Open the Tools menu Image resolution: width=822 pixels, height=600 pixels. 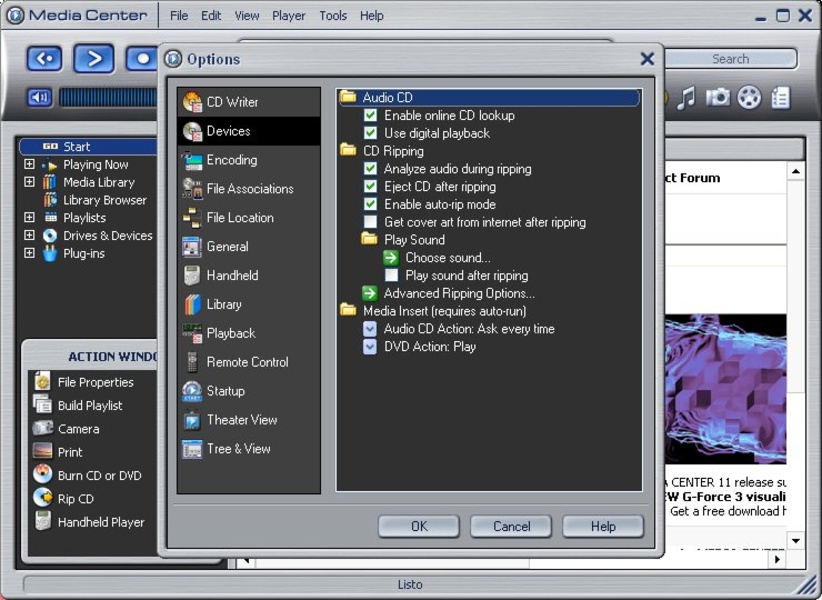pyautogui.click(x=333, y=16)
